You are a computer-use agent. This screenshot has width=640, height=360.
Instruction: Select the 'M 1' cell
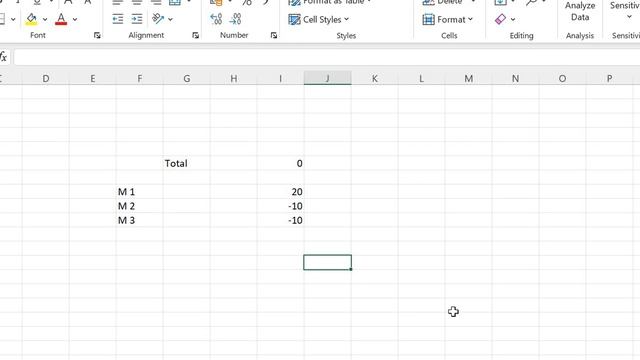(140, 192)
